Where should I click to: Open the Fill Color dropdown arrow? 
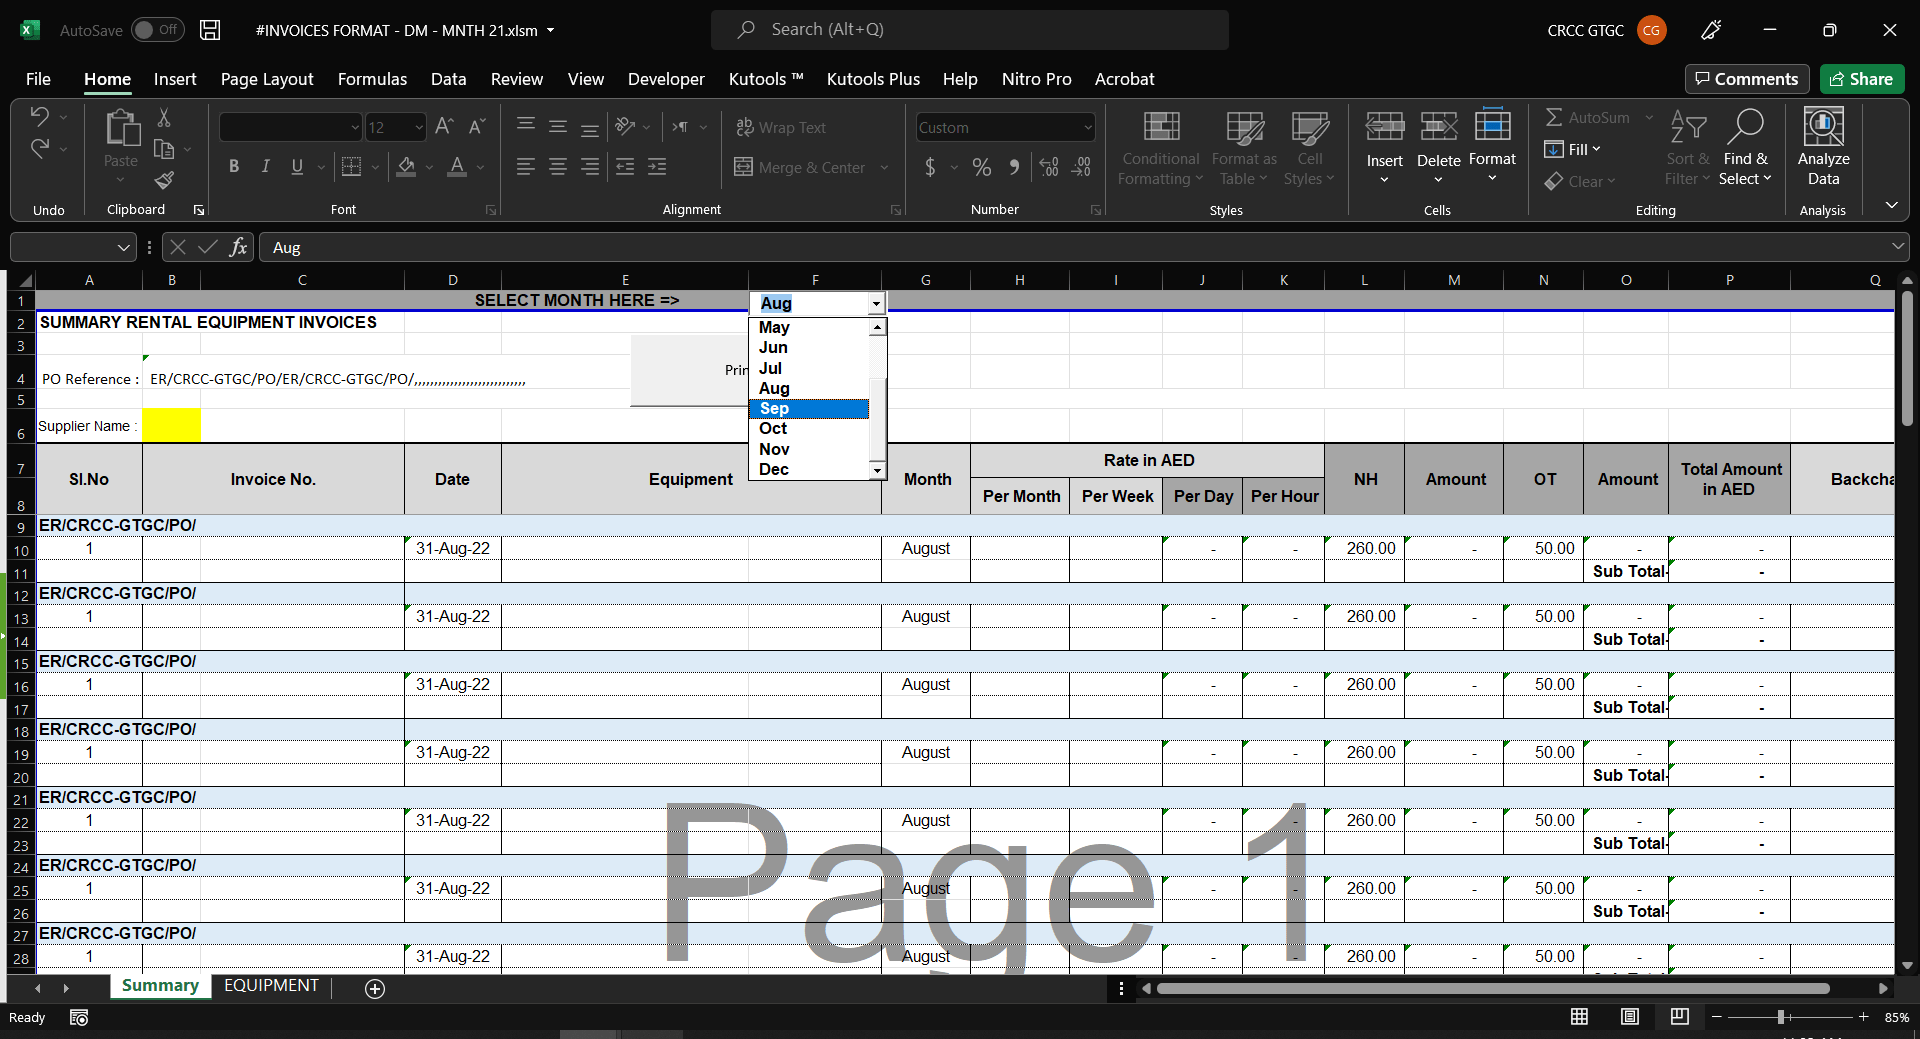click(428, 167)
